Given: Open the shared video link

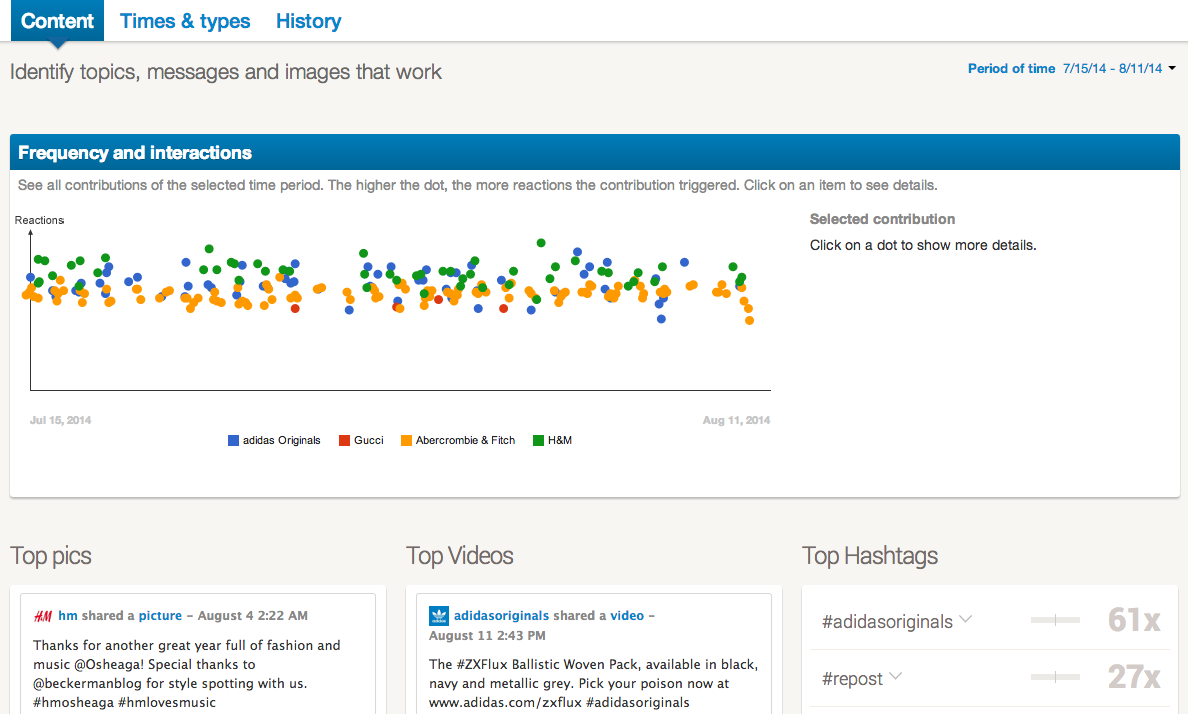Looking at the screenshot, I should point(627,615).
